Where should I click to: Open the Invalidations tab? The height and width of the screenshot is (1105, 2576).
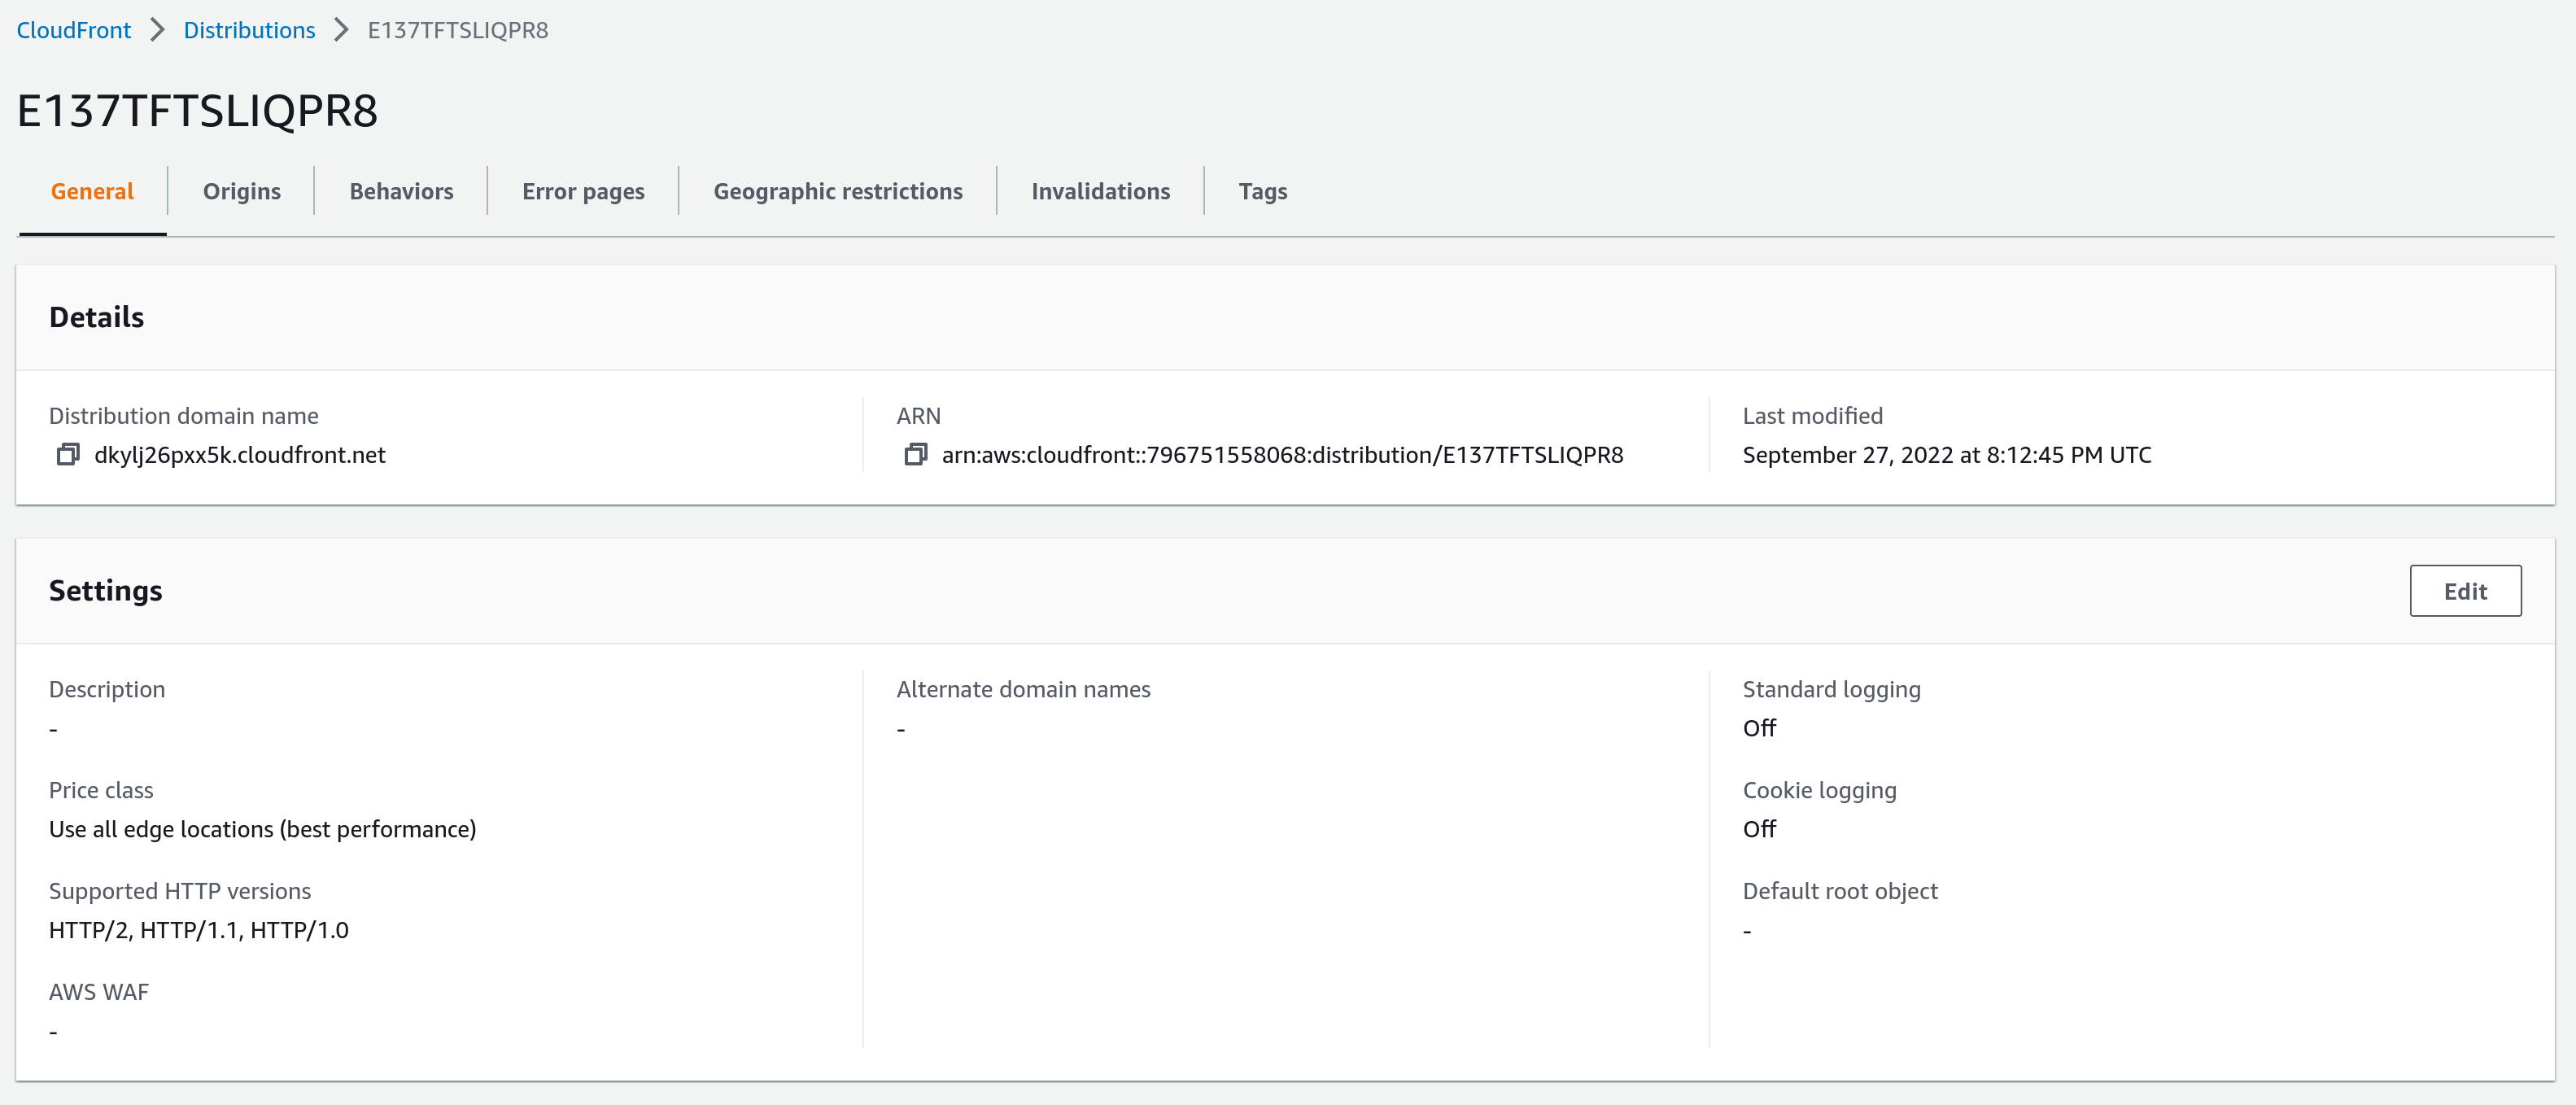tap(1100, 190)
